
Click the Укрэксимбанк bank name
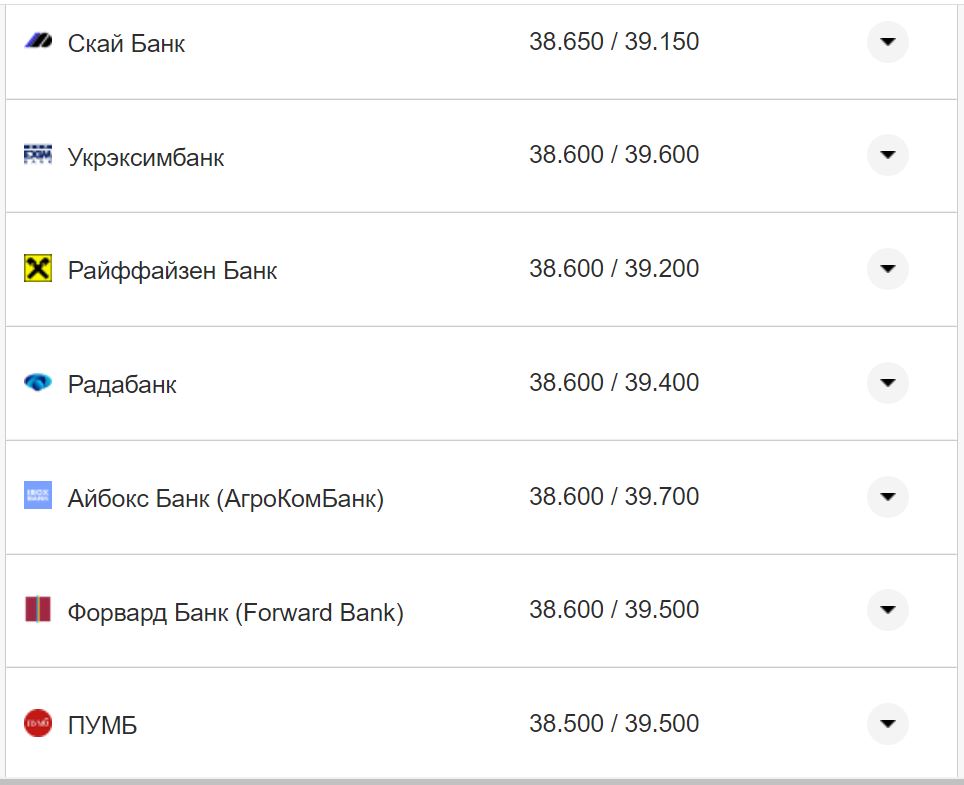point(146,157)
